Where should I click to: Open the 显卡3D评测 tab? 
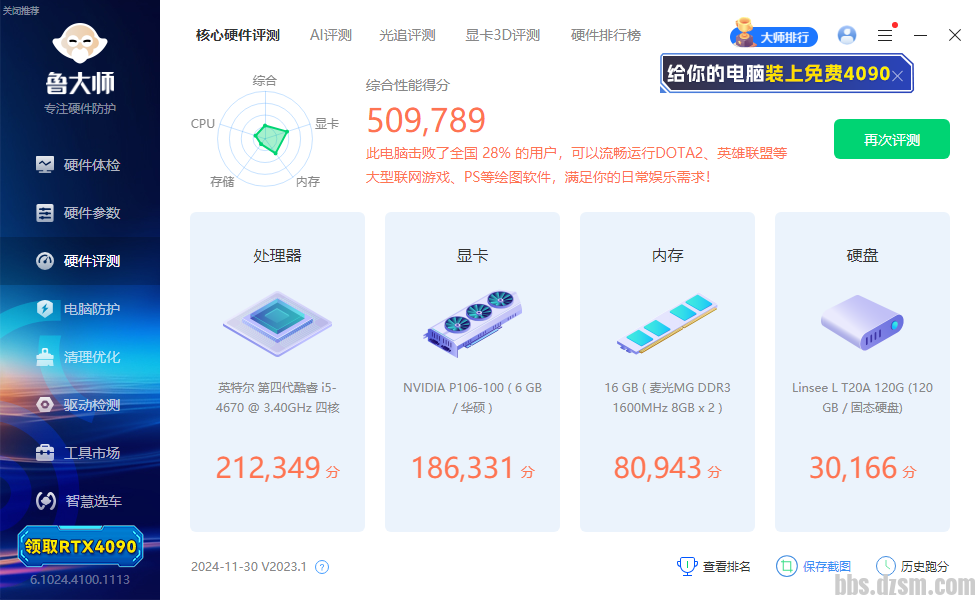tap(502, 35)
